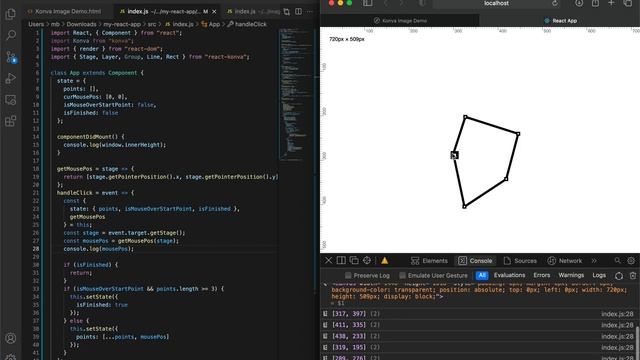Open the Downloads breadcrumb segment
The height and width of the screenshot is (360, 640).
81,24
